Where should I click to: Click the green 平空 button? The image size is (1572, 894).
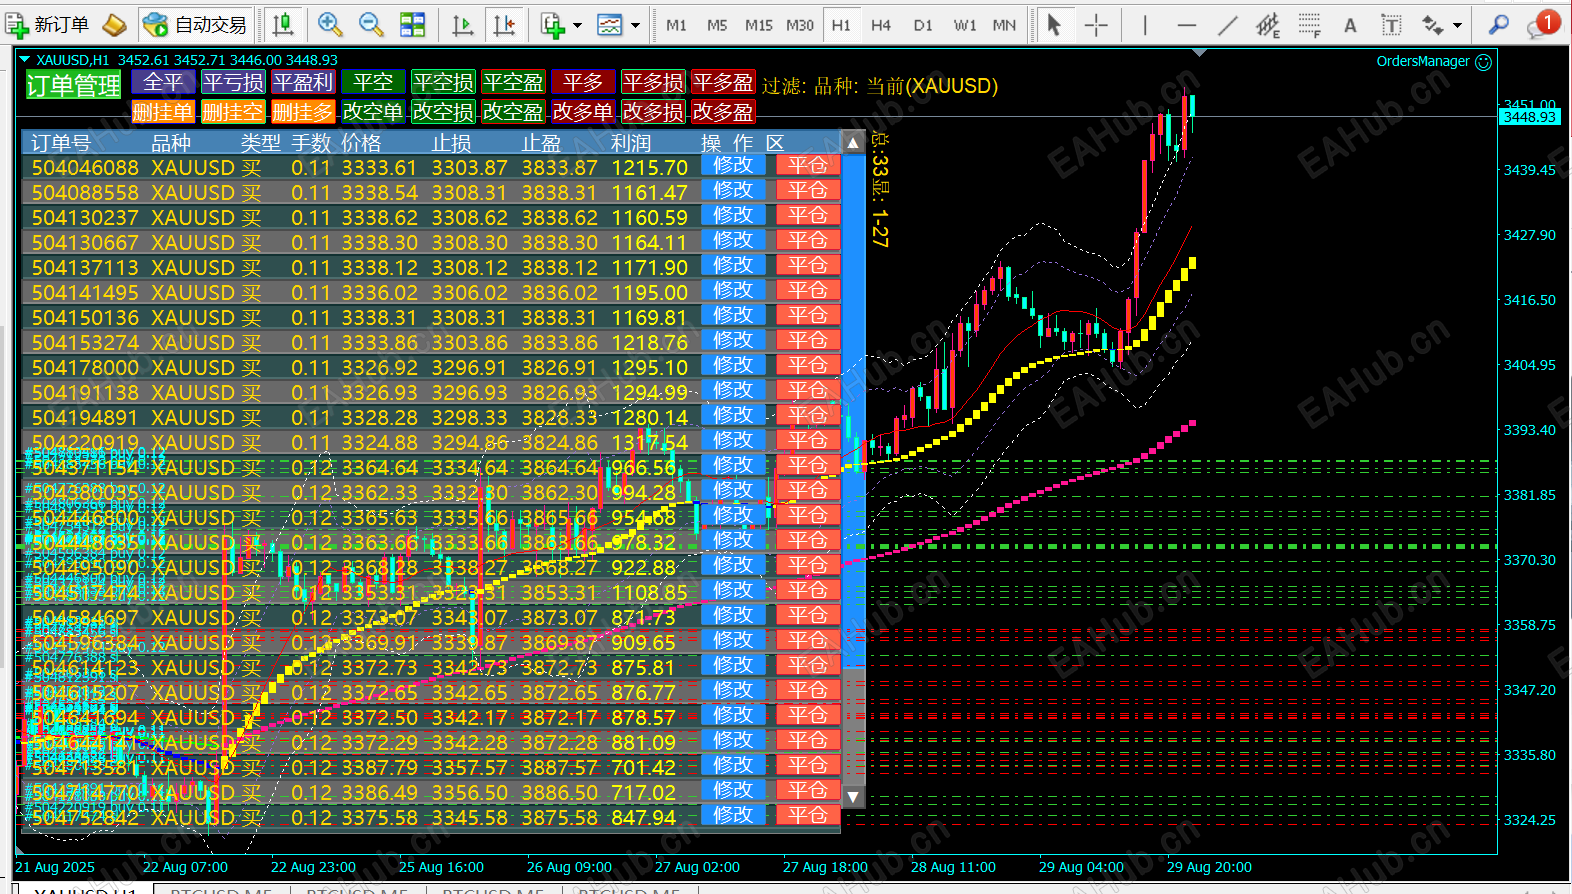pyautogui.click(x=373, y=82)
